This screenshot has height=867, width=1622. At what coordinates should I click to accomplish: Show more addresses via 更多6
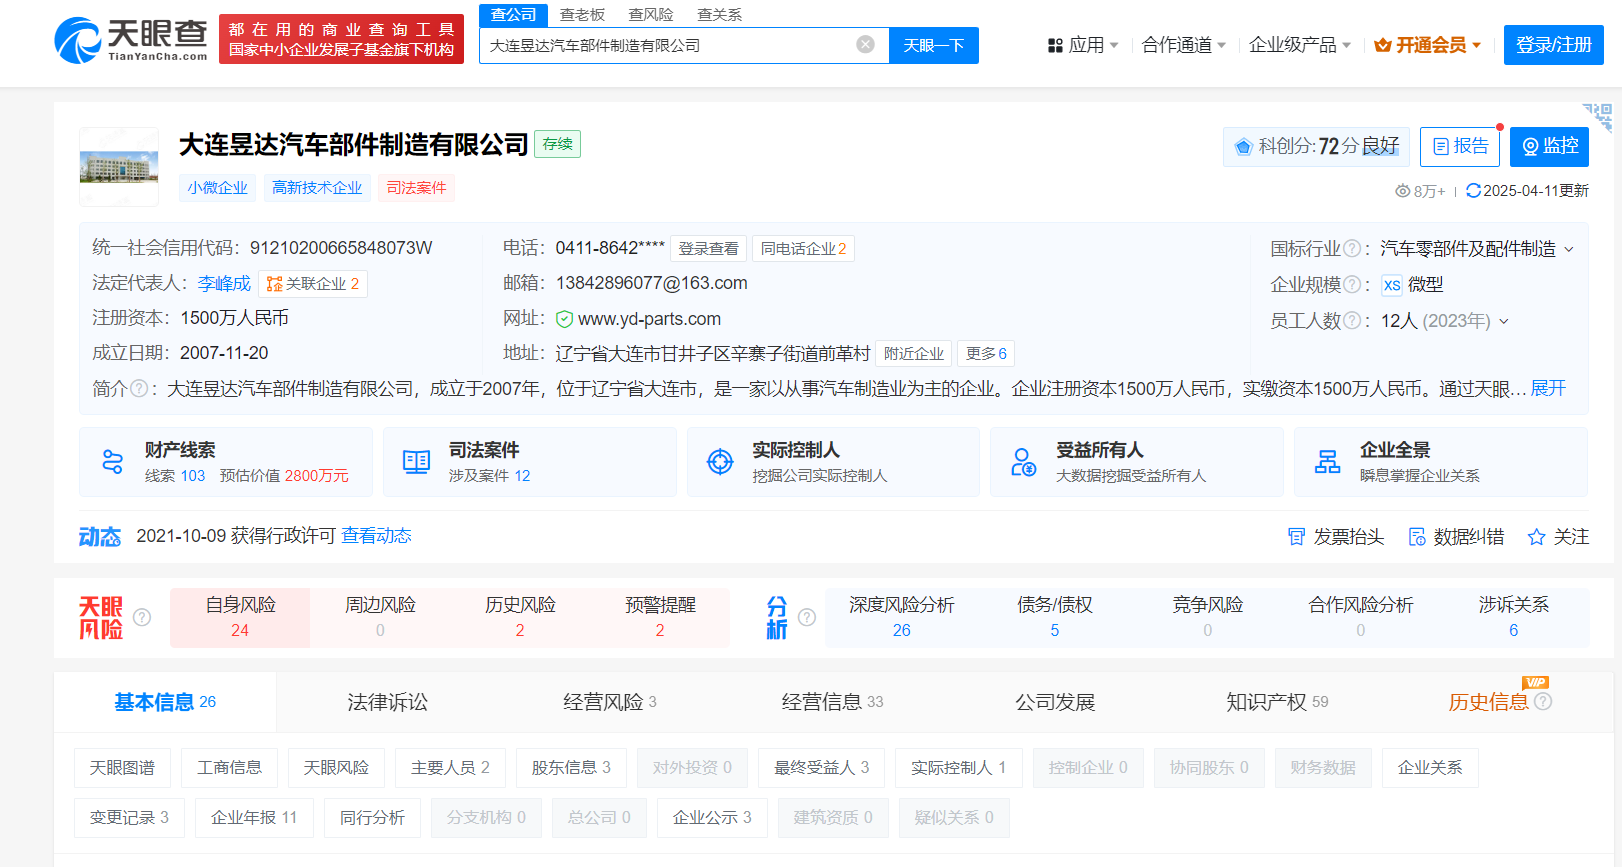tap(986, 354)
